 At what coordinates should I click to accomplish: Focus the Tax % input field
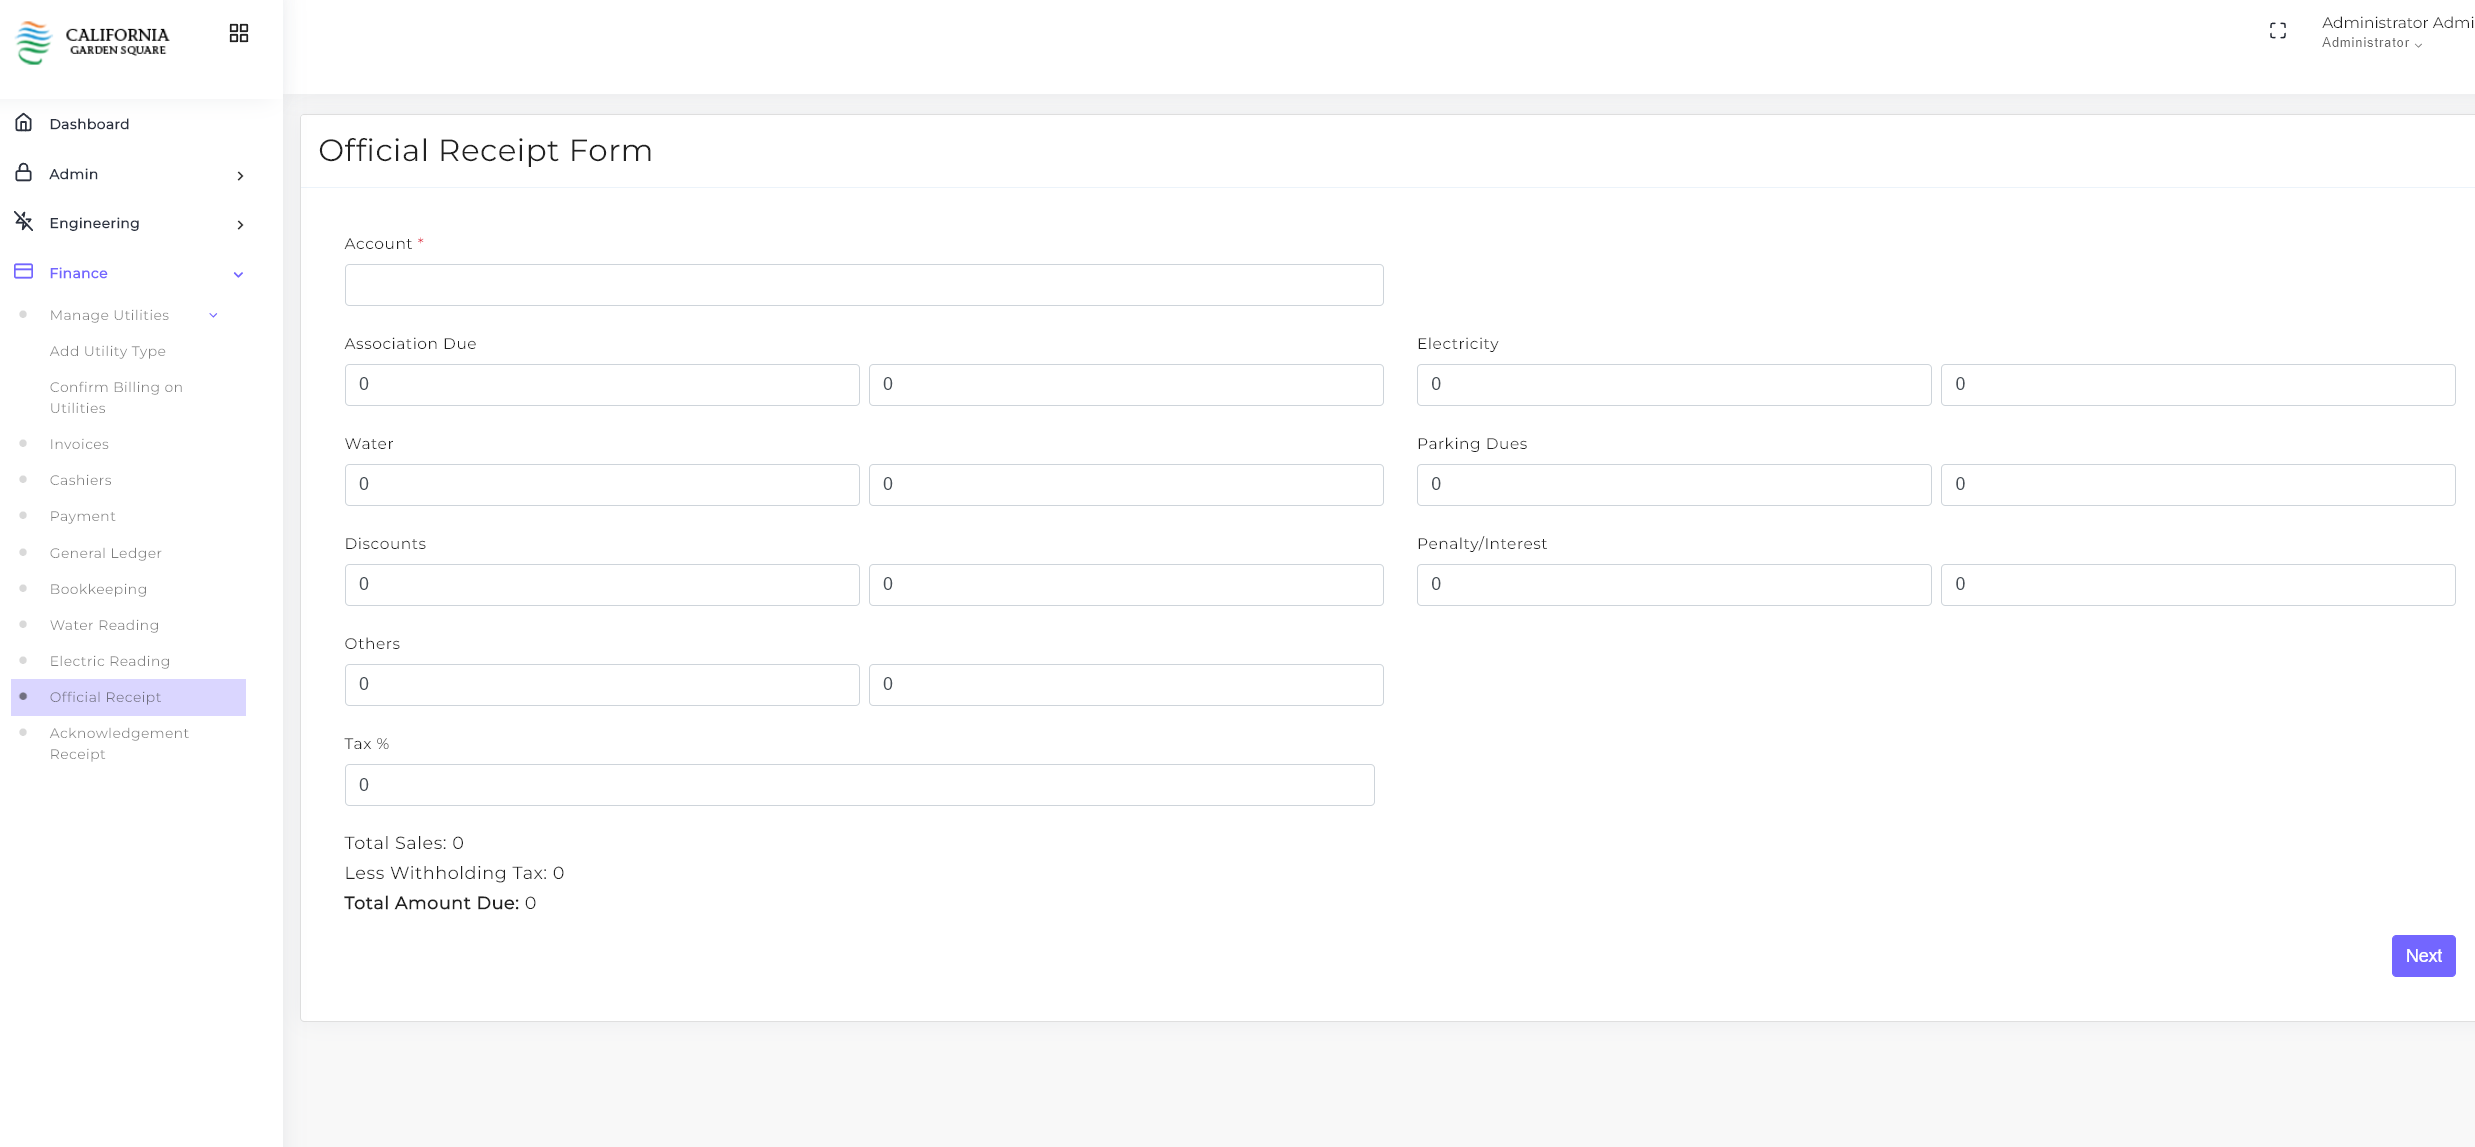859,785
